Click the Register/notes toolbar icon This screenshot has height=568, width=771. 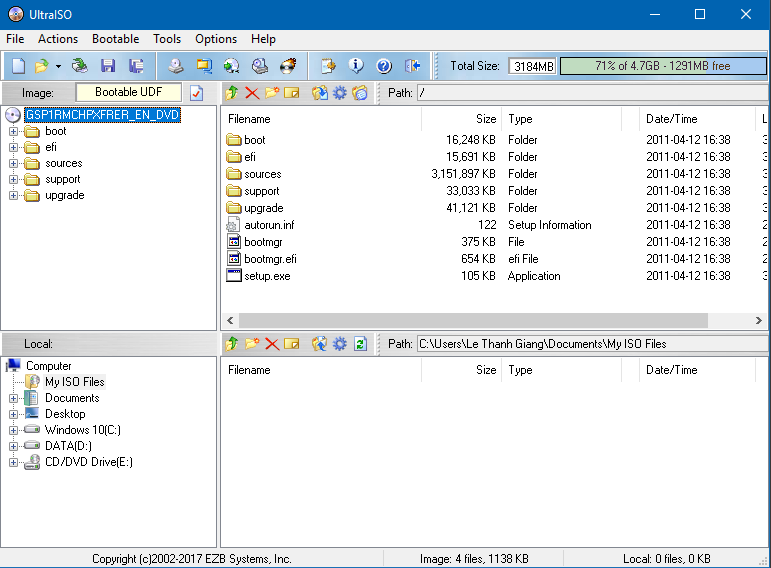[x=328, y=65]
